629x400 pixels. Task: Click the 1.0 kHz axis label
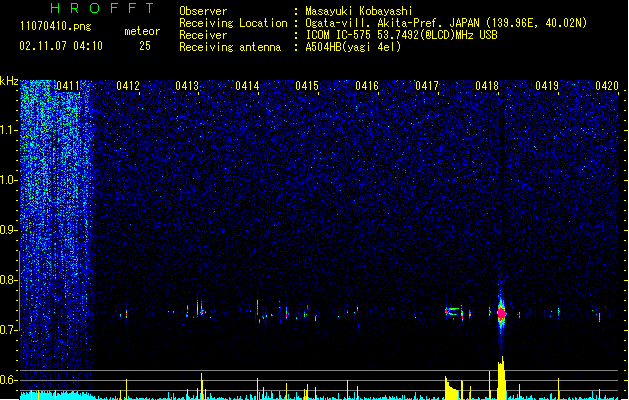pos(8,180)
